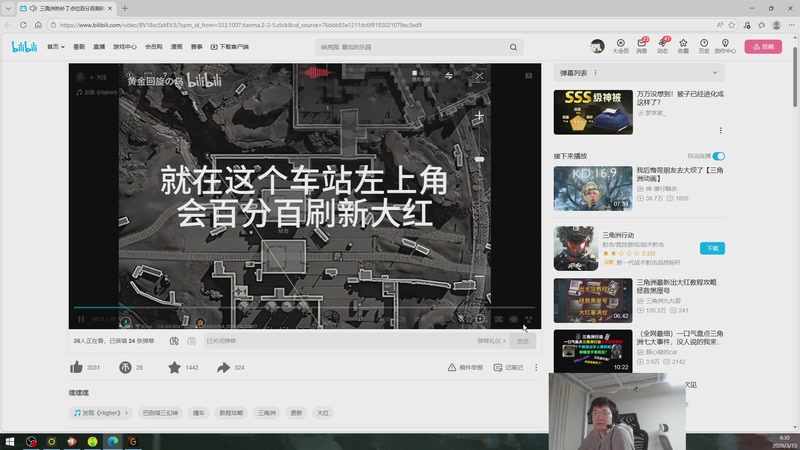Click the plus icon on the video map
The height and width of the screenshot is (450, 800).
479,117
